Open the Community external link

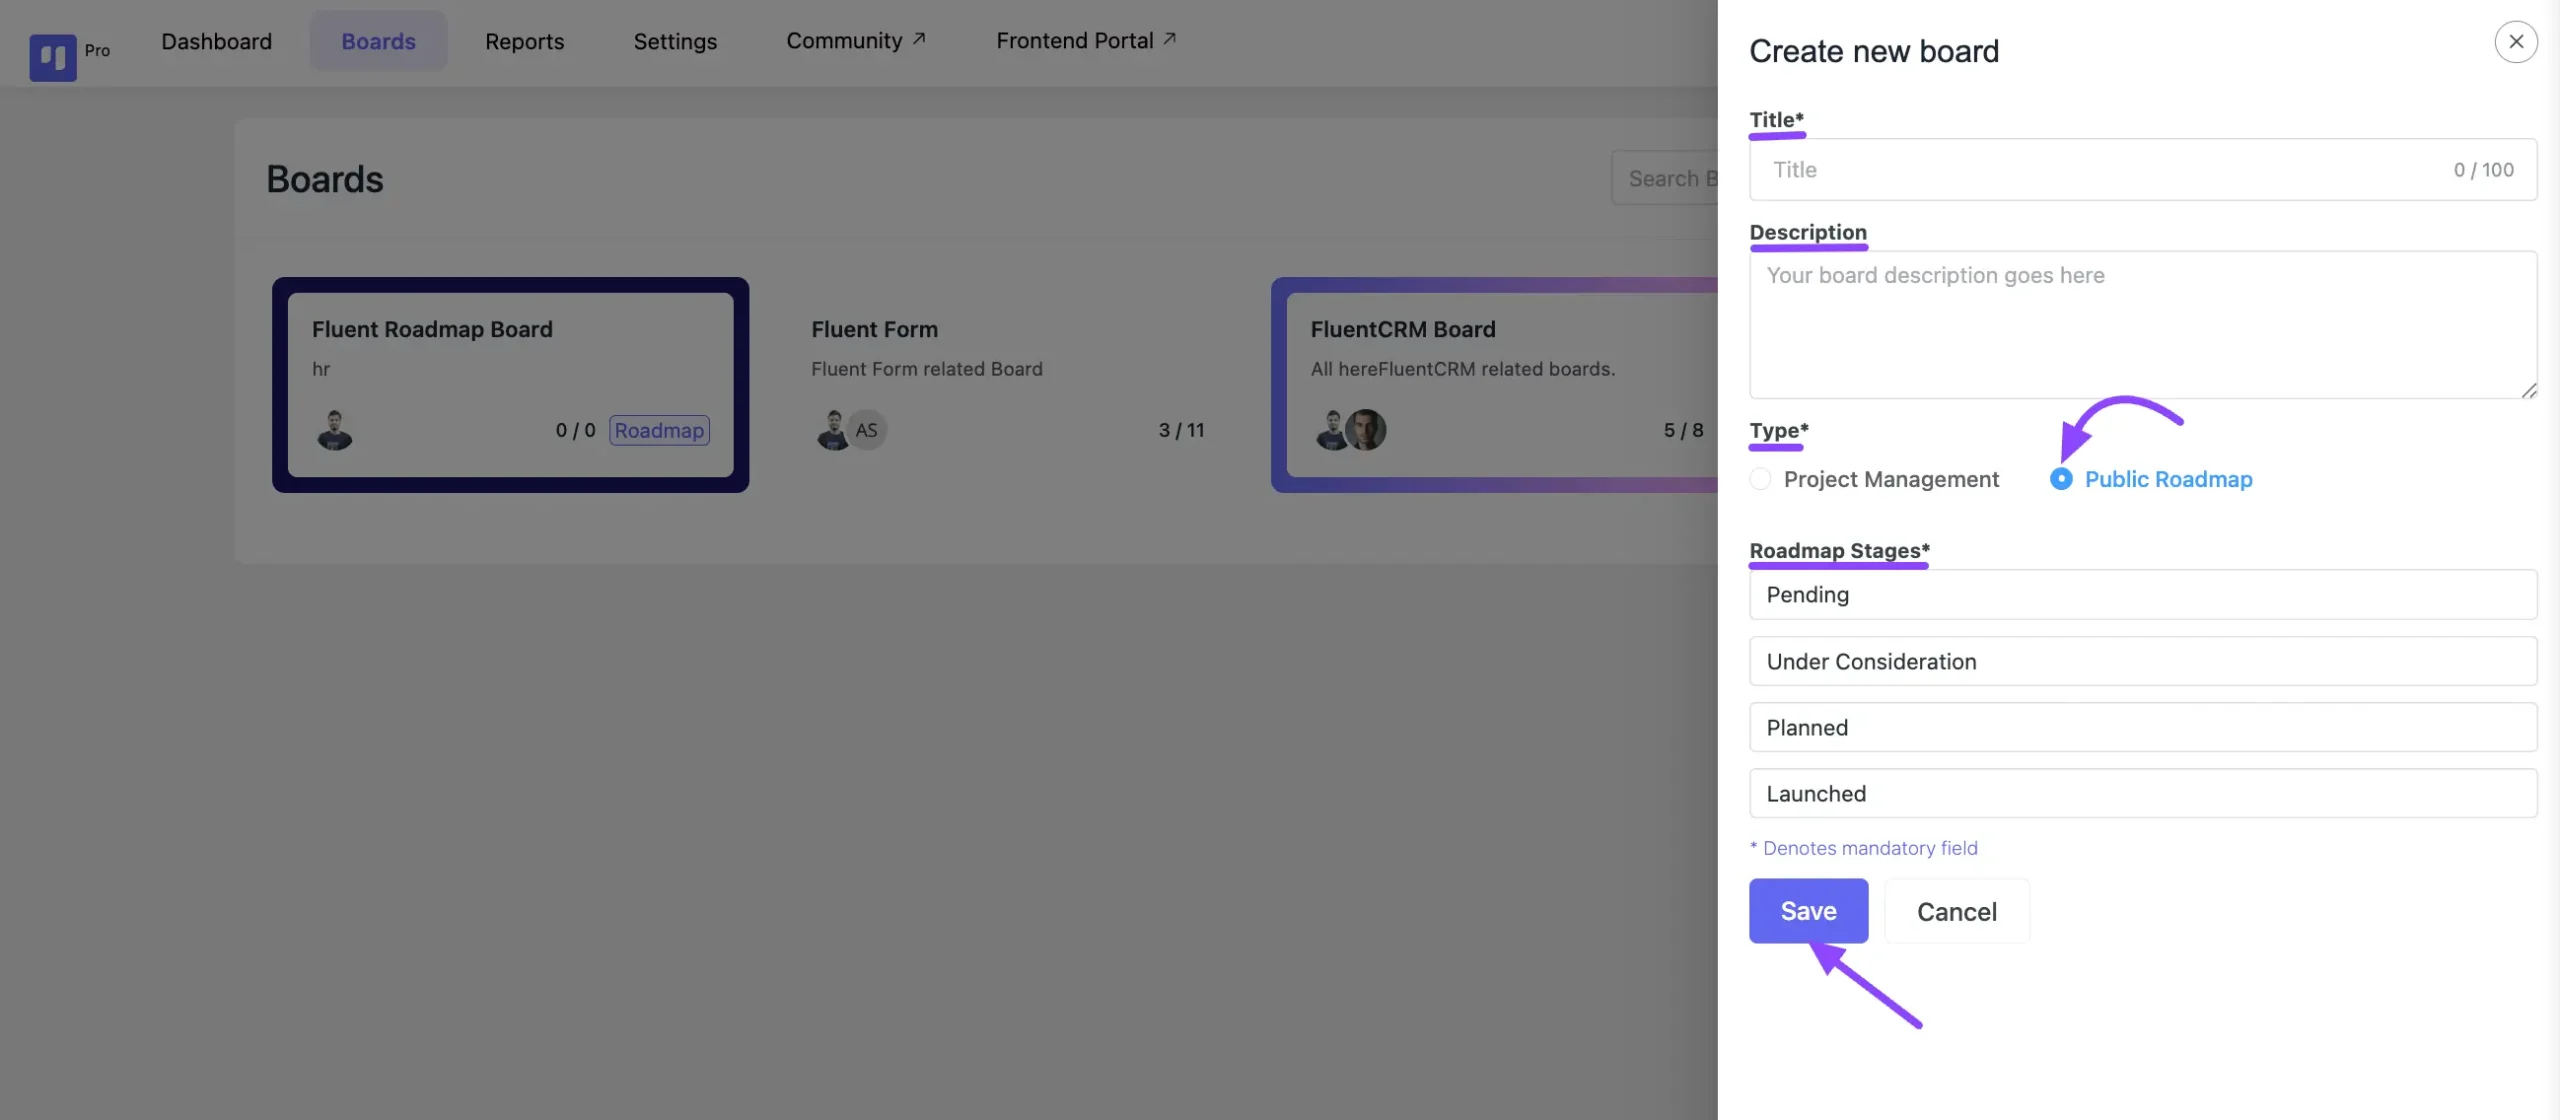[856, 41]
